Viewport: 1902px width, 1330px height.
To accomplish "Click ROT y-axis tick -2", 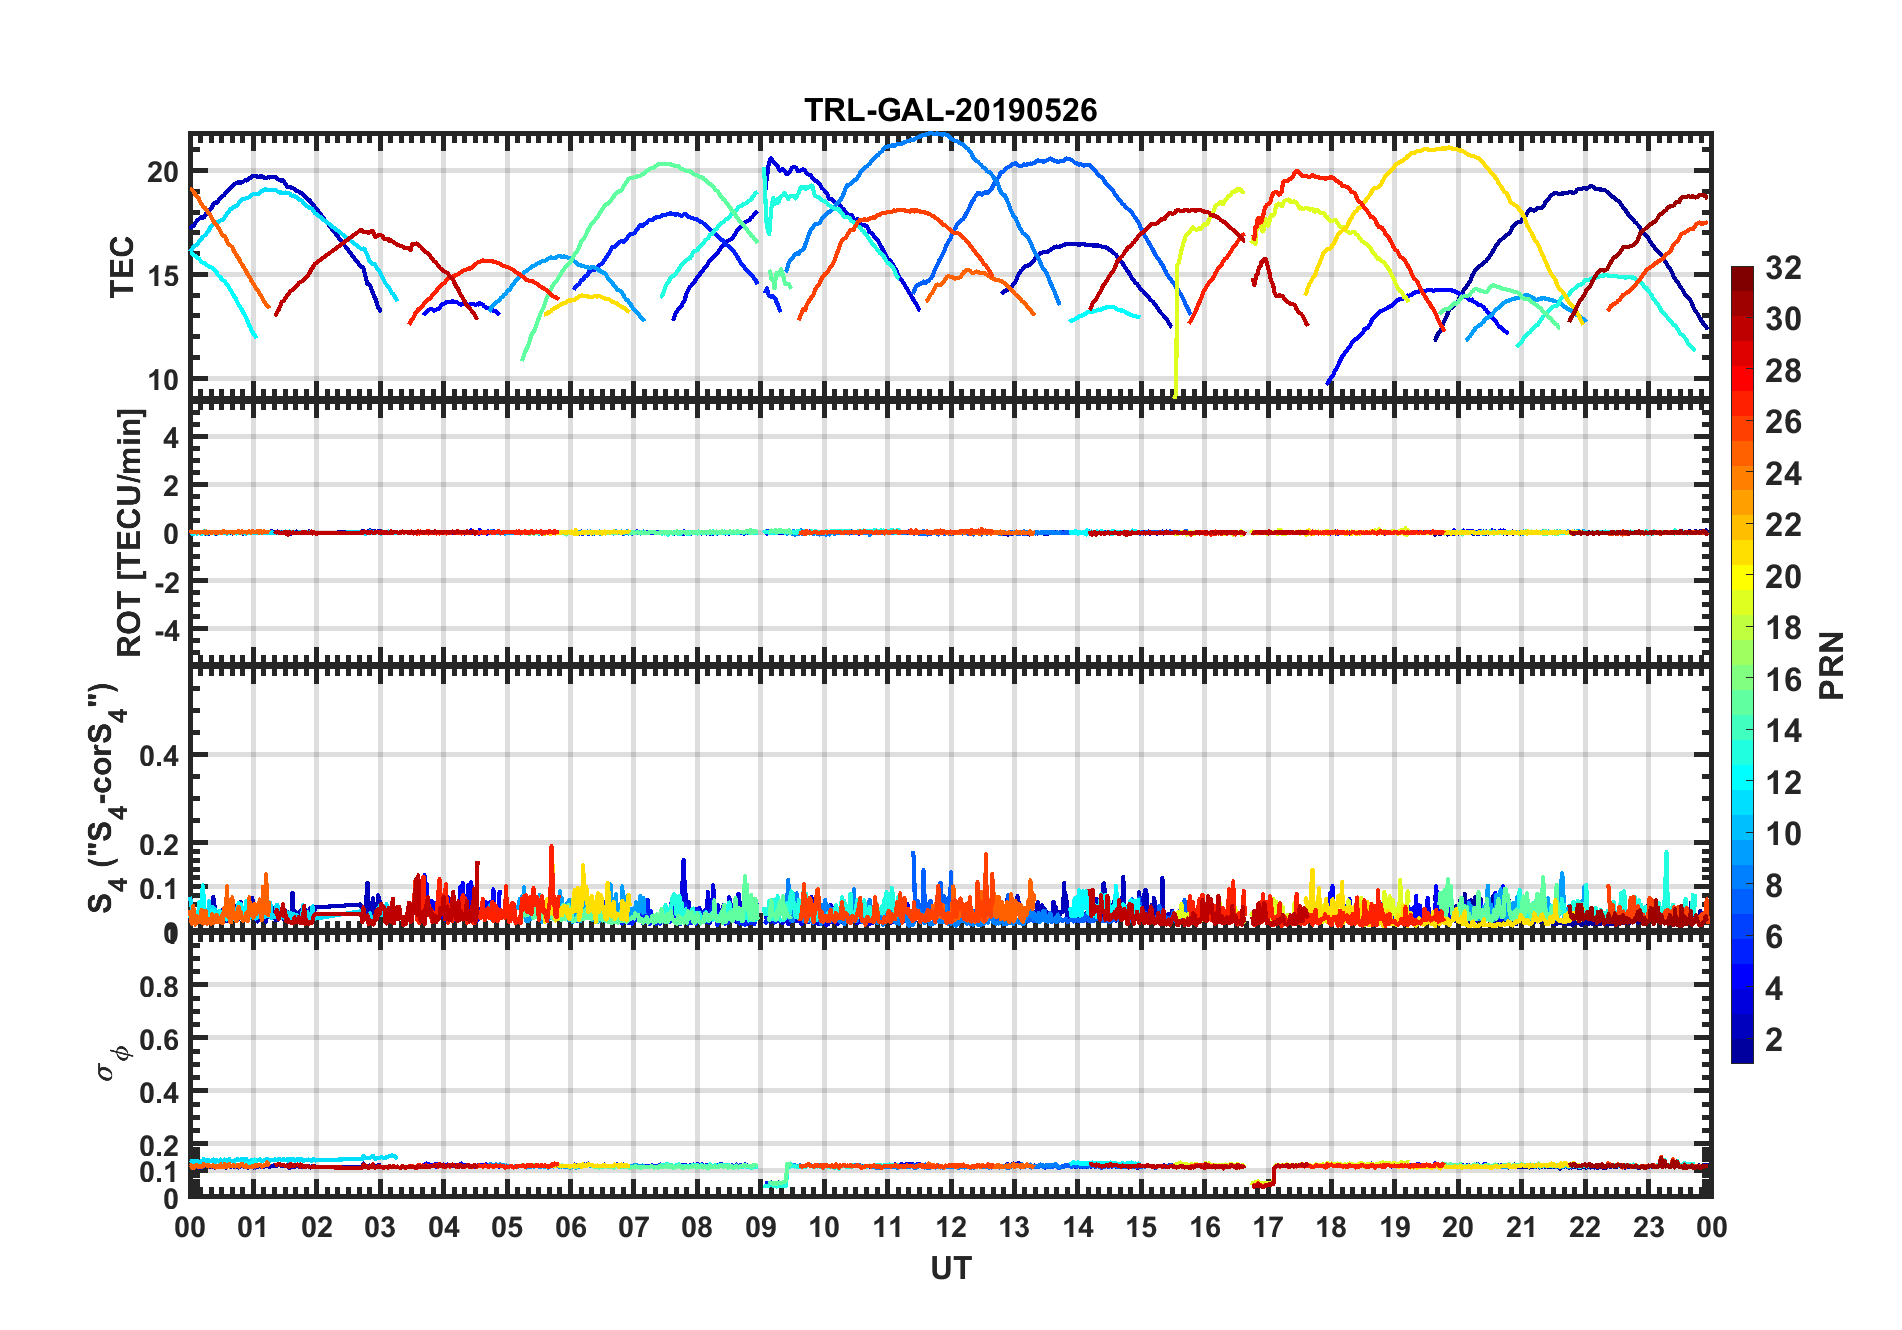I will [167, 582].
